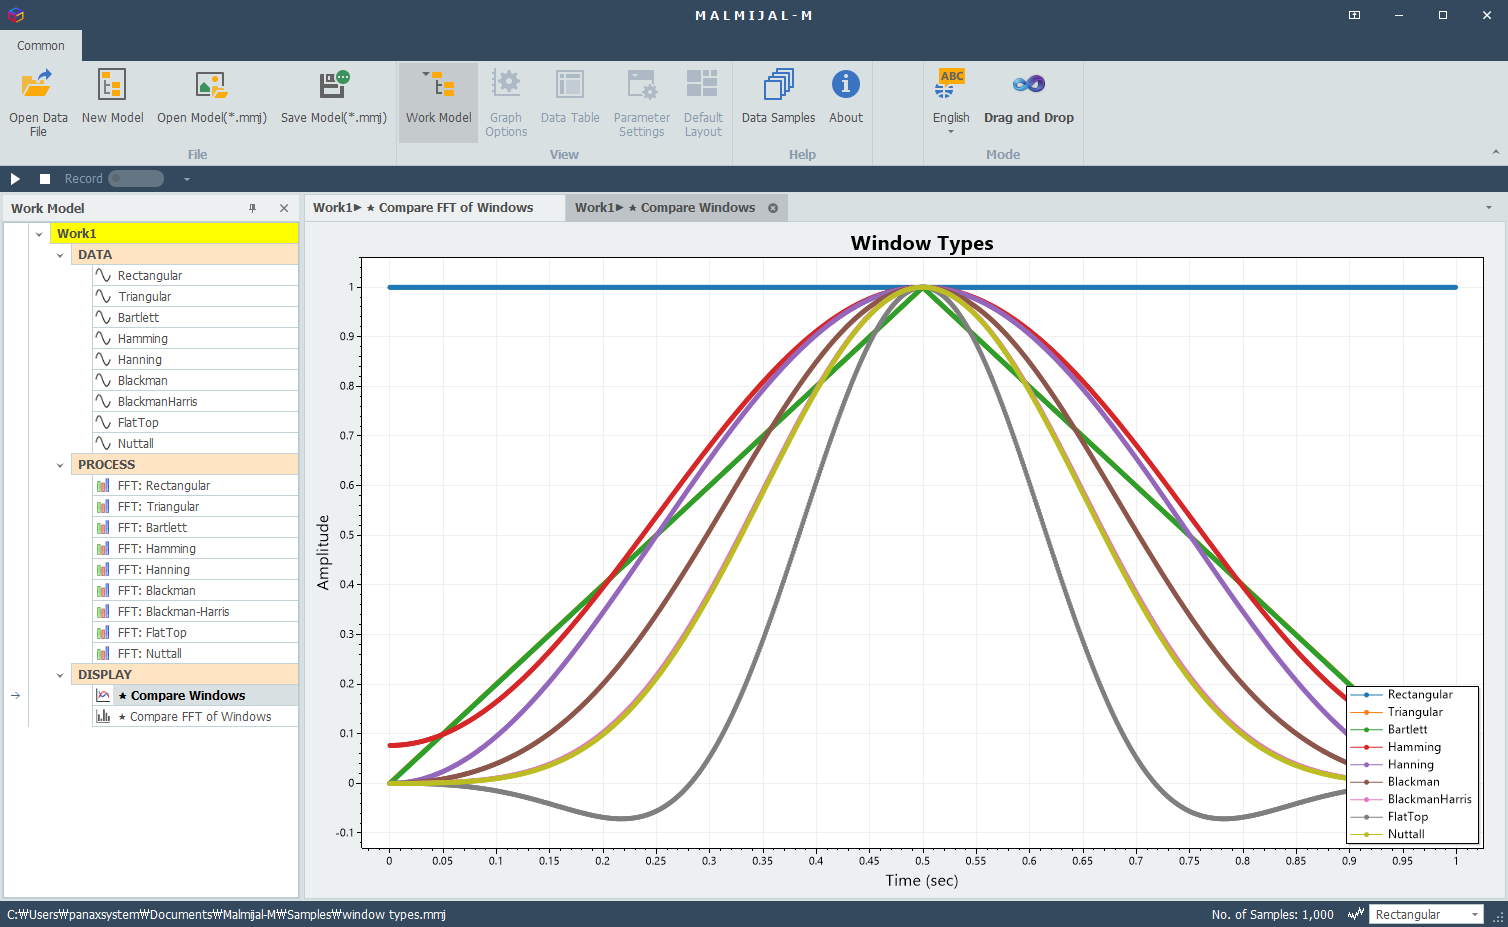Open the Rectangular combo box in status bar

[1426, 914]
